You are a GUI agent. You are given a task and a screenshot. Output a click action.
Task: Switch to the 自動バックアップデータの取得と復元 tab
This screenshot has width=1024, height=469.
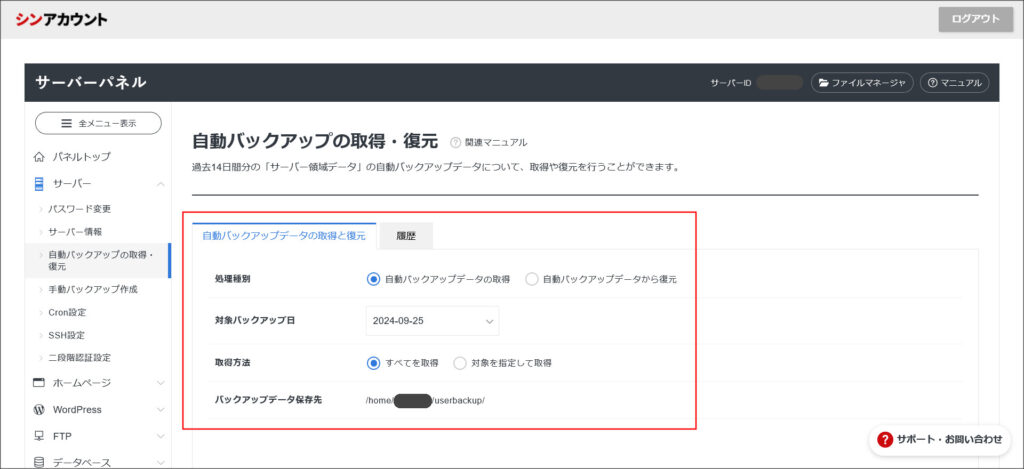284,236
